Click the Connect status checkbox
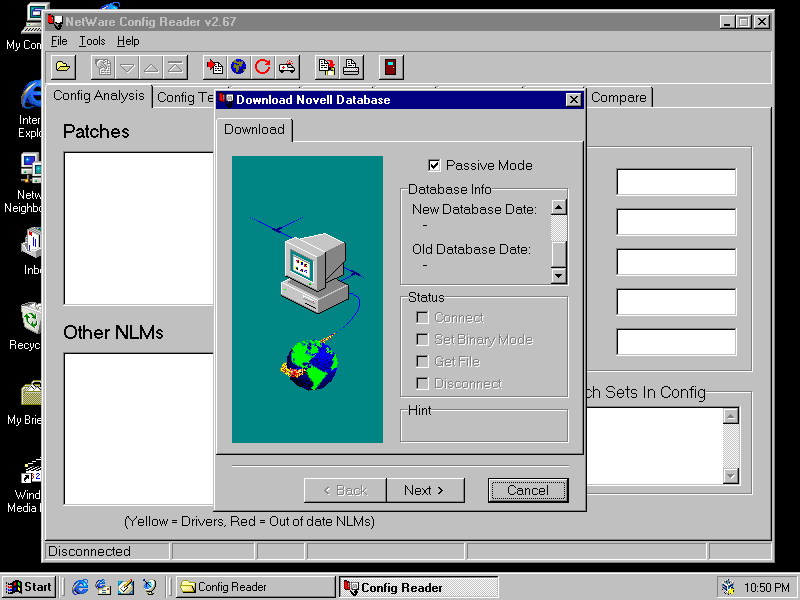This screenshot has width=800, height=600. coord(422,317)
